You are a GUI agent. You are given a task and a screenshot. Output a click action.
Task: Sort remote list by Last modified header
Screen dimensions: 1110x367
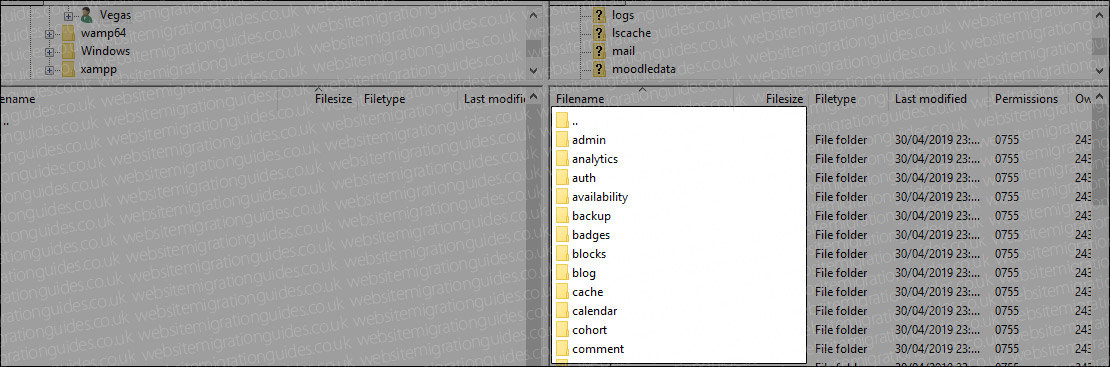(x=931, y=99)
